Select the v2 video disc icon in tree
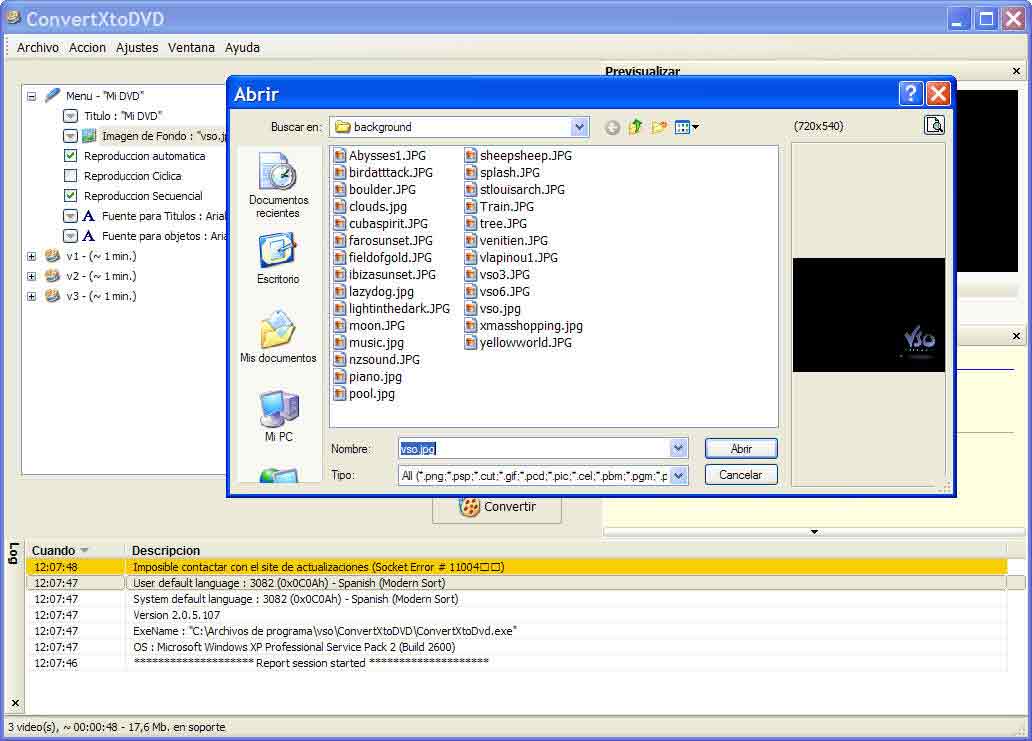Viewport: 1032px width, 741px height. pos(52,276)
